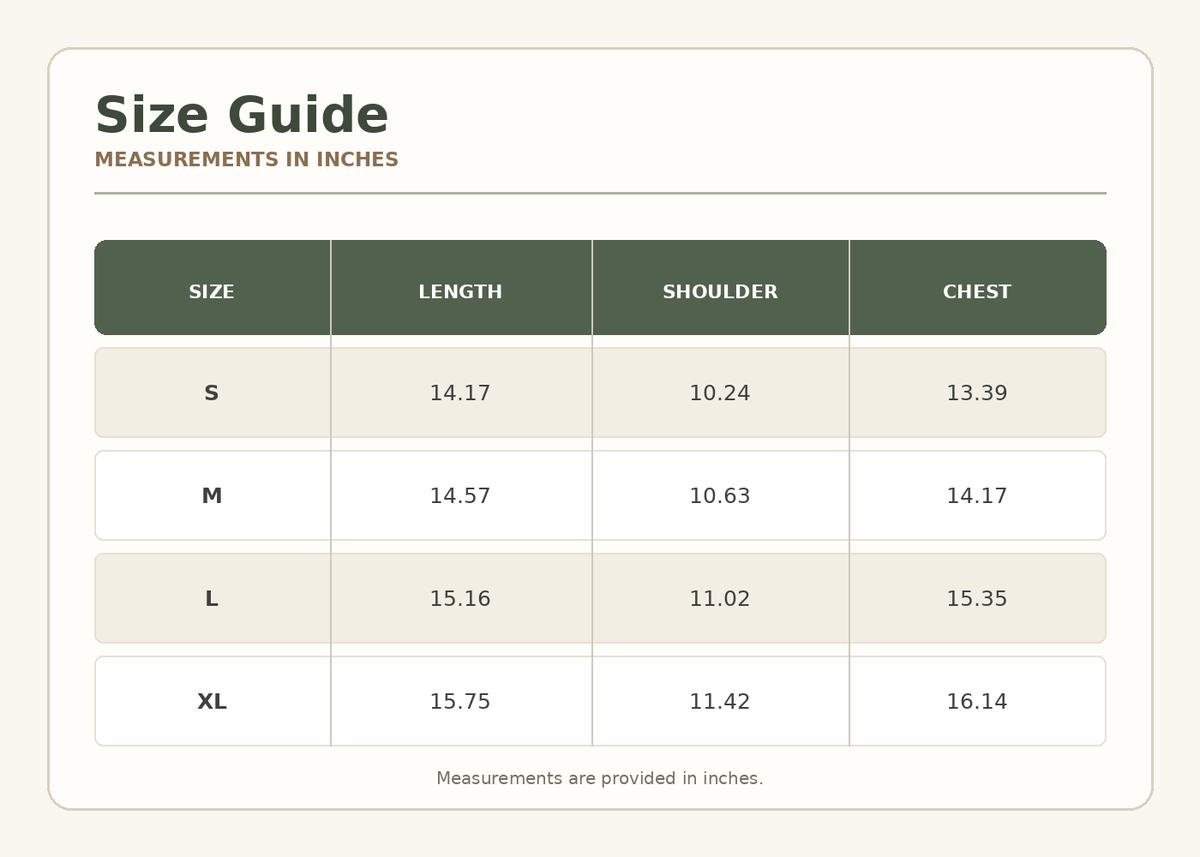This screenshot has height=857, width=1200.
Task: Click length value 14.57
Action: [460, 496]
